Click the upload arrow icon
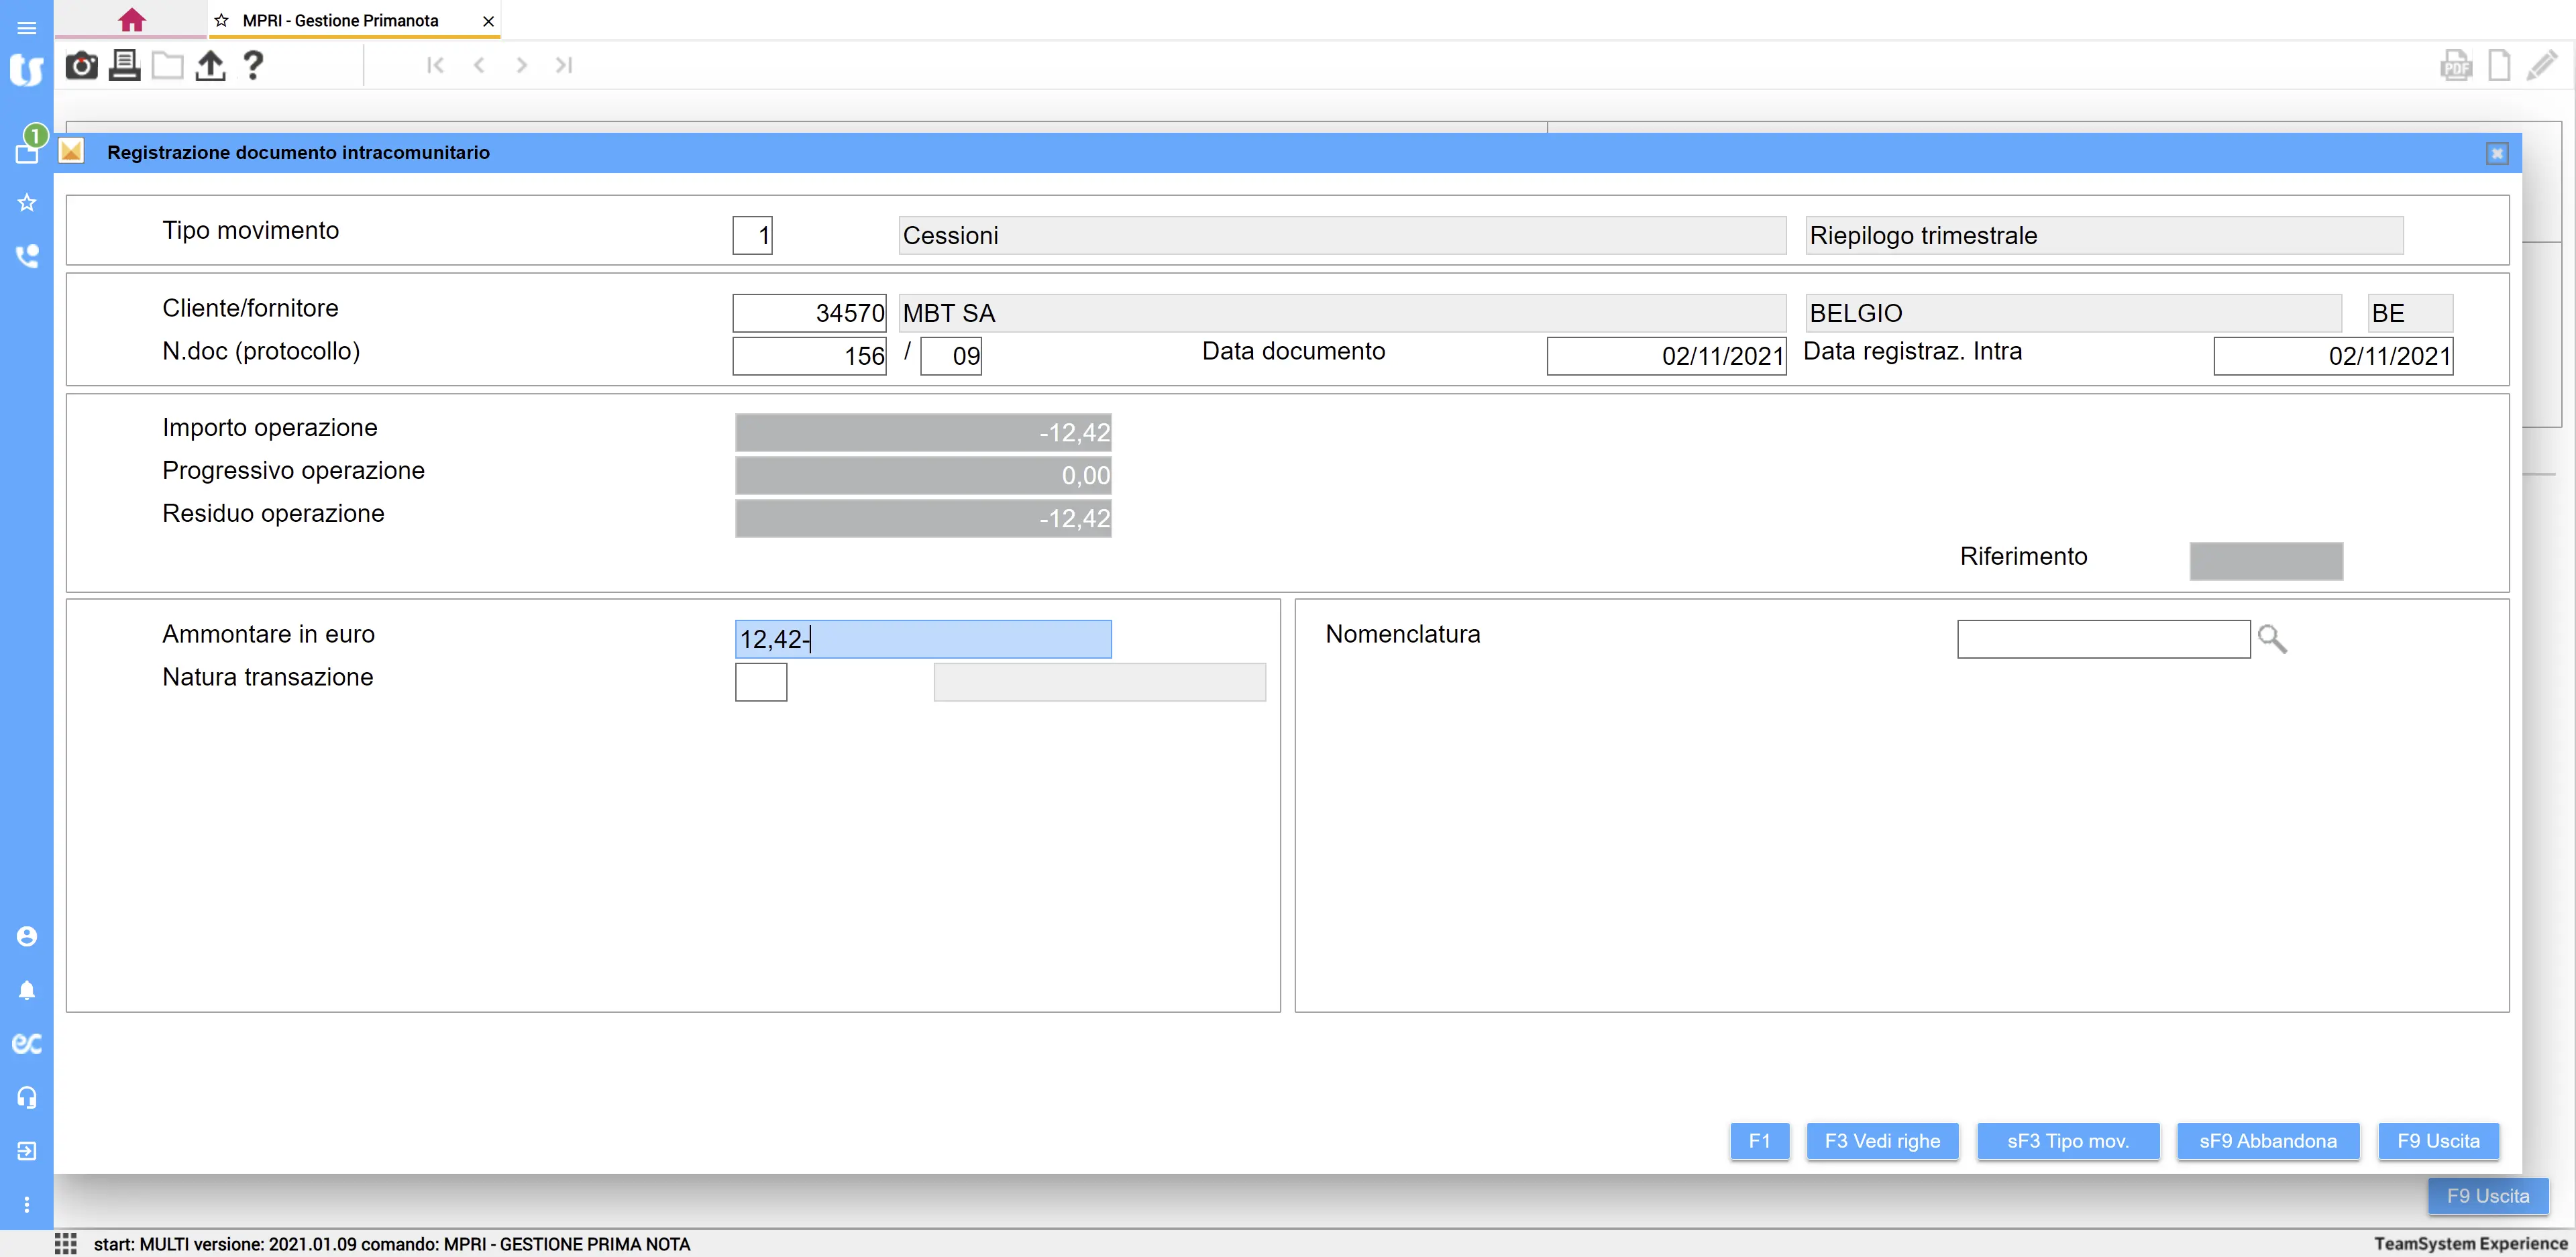 point(210,66)
